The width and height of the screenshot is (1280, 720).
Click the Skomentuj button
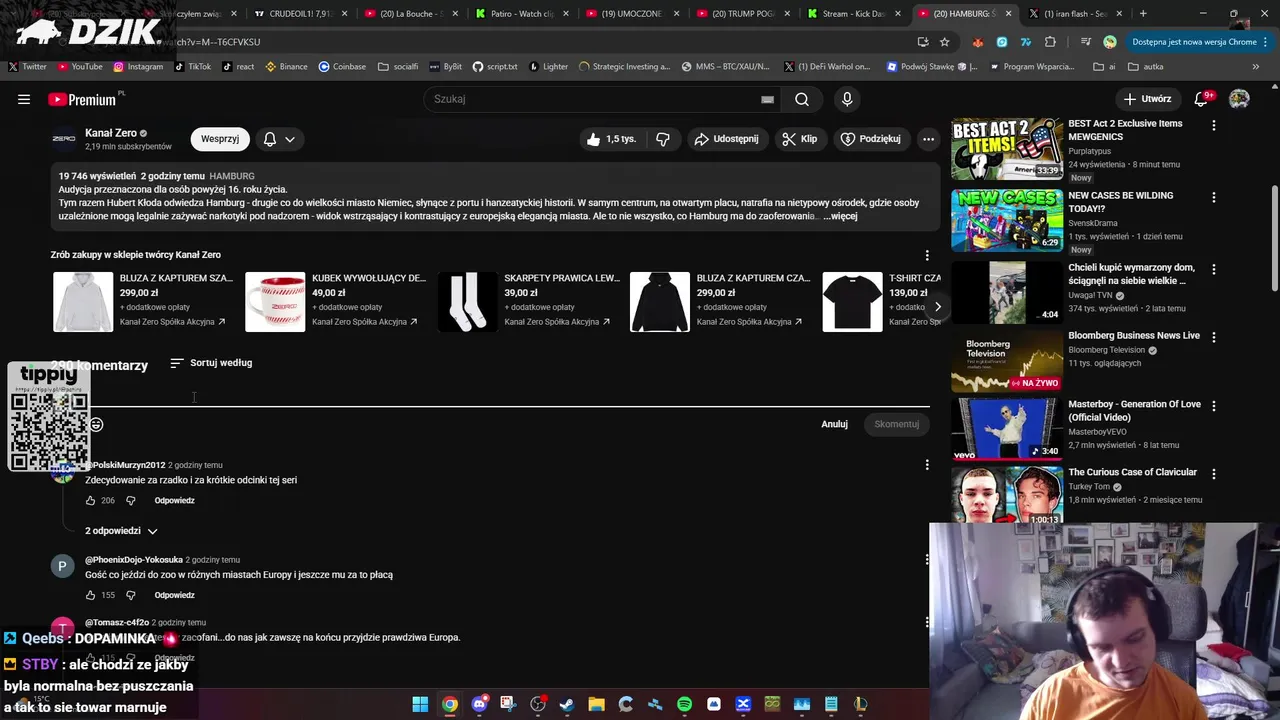pos(896,424)
